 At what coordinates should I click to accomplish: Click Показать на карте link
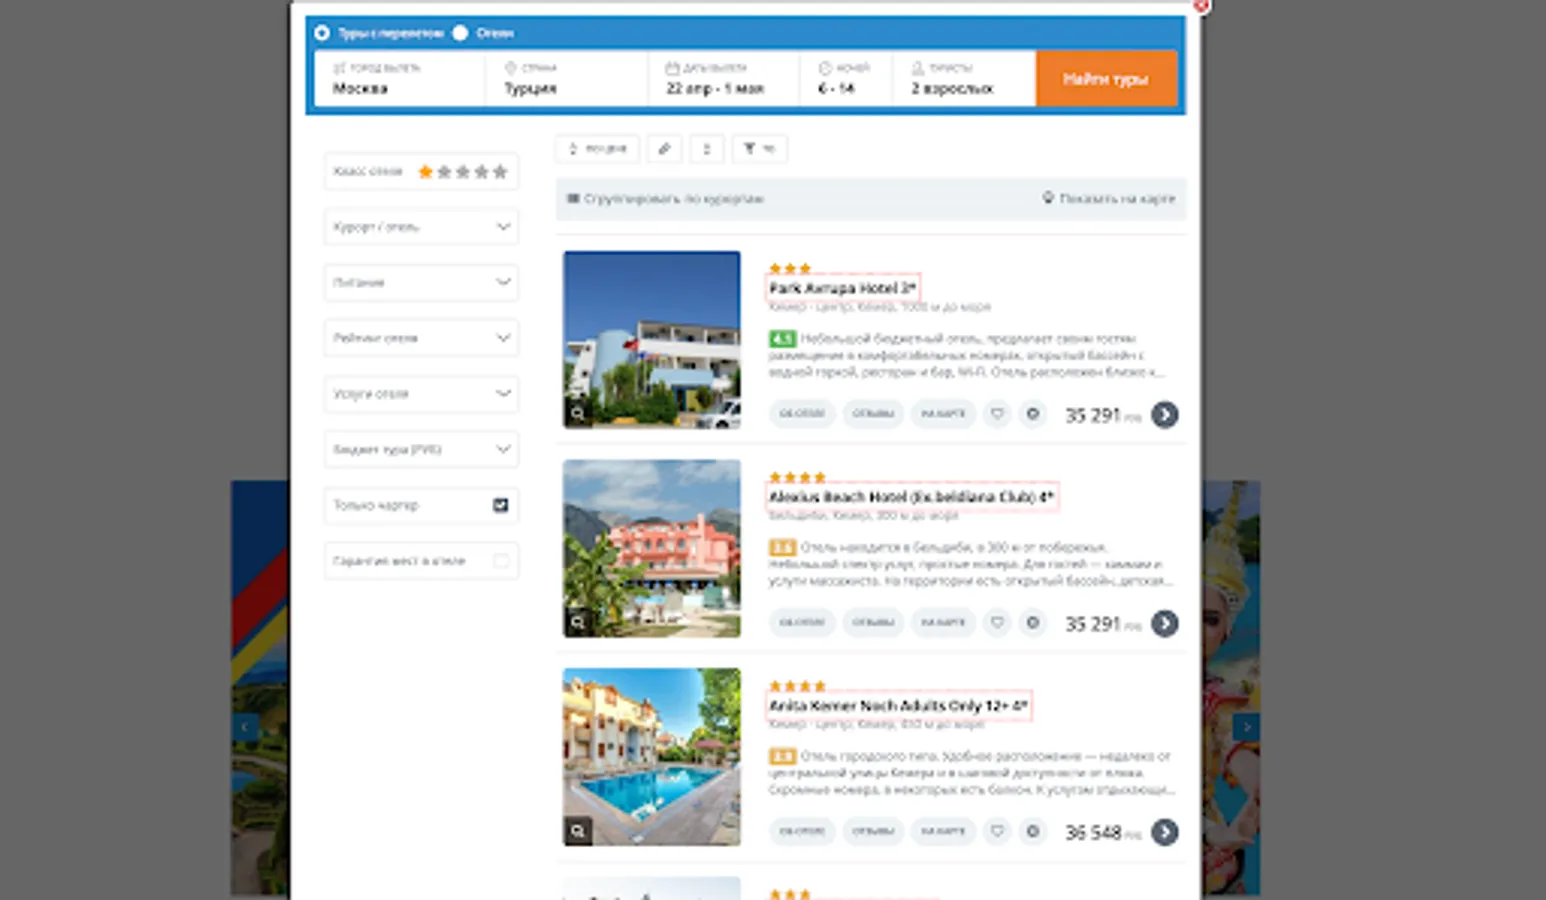click(x=1109, y=199)
